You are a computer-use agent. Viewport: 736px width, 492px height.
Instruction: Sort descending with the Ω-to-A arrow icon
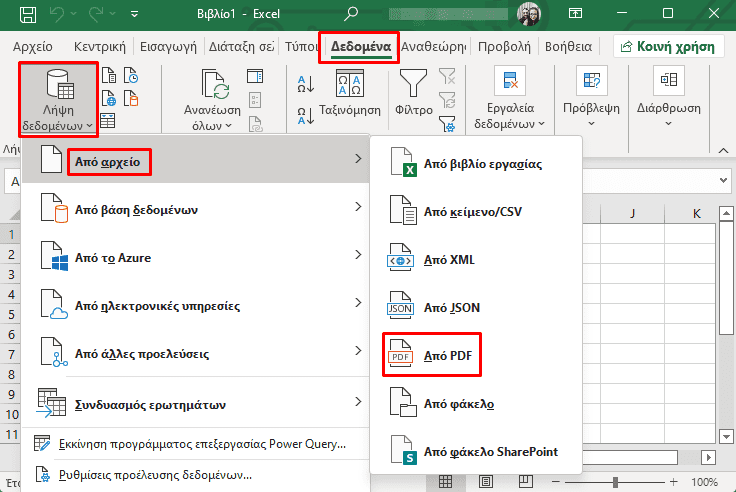[x=306, y=115]
